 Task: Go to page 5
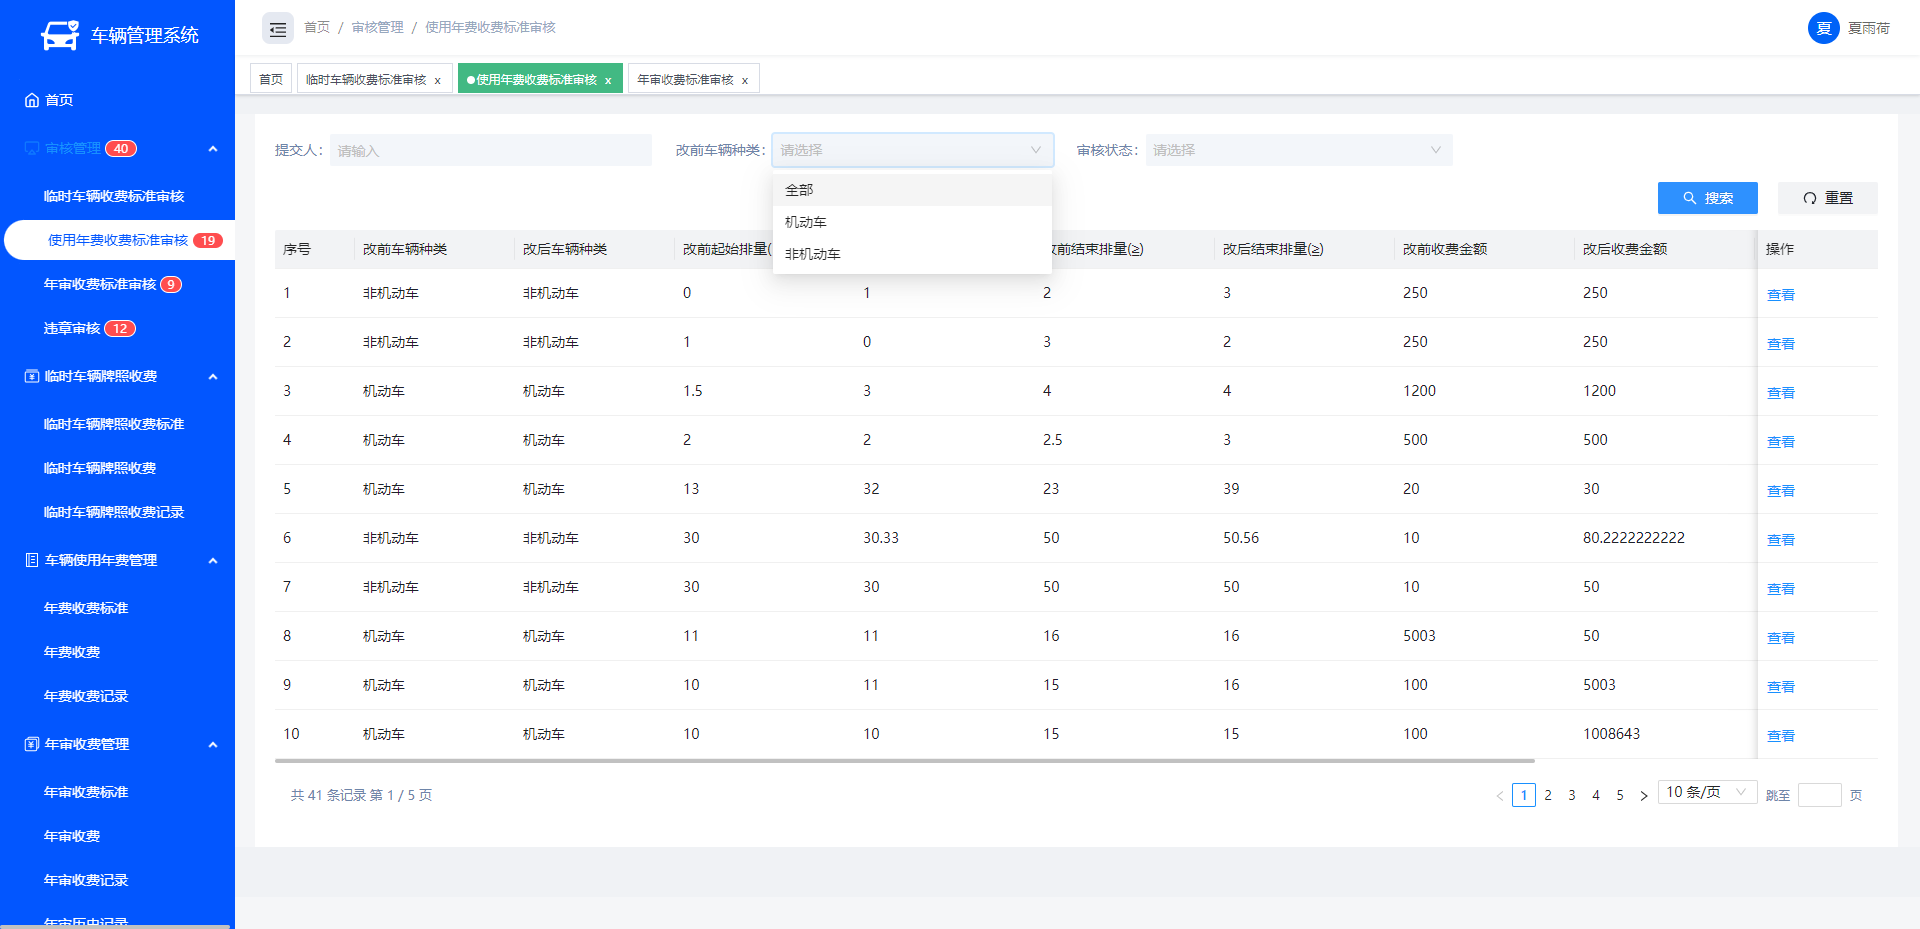click(1620, 795)
